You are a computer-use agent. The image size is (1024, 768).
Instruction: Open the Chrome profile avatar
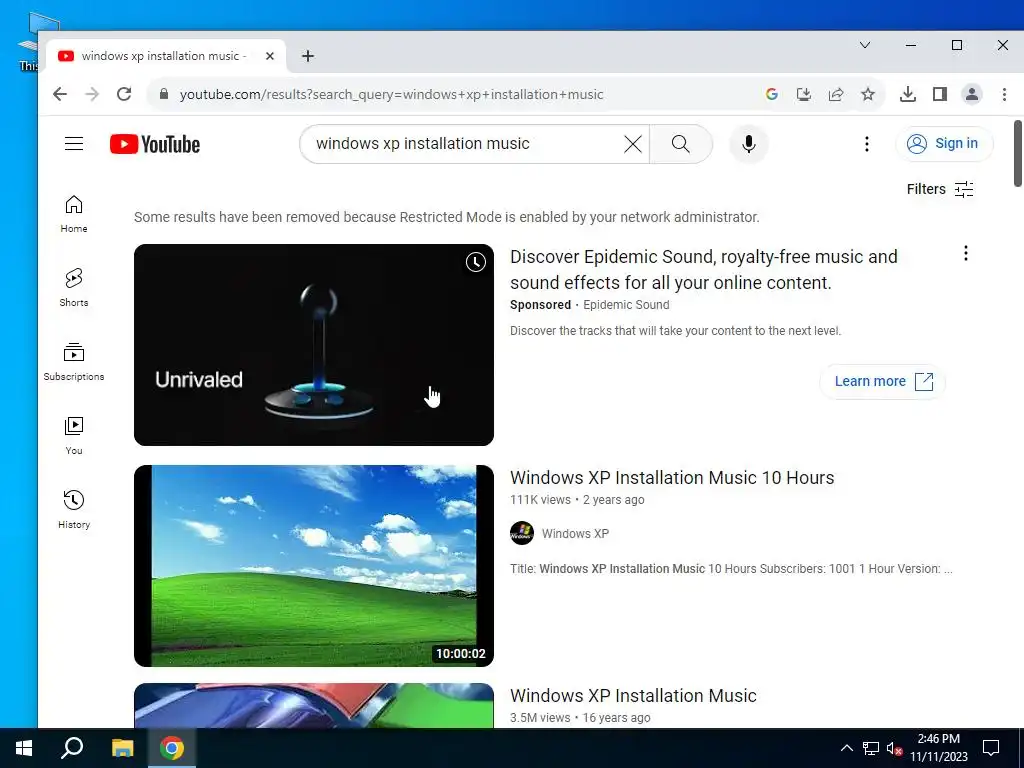972,94
